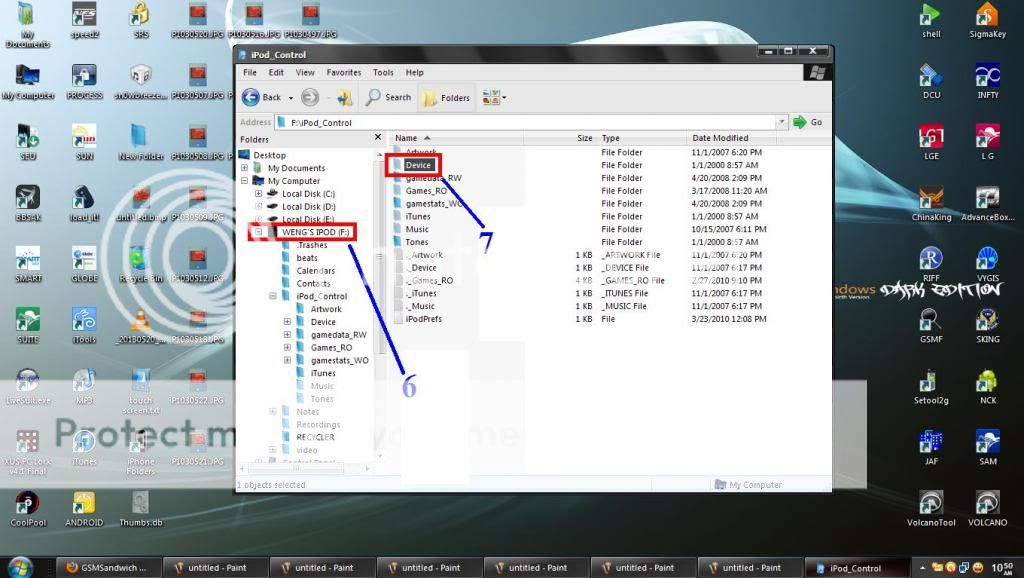Screen dimensions: 1024x578
Task: Select the Device folder in file list
Action: tap(418, 165)
